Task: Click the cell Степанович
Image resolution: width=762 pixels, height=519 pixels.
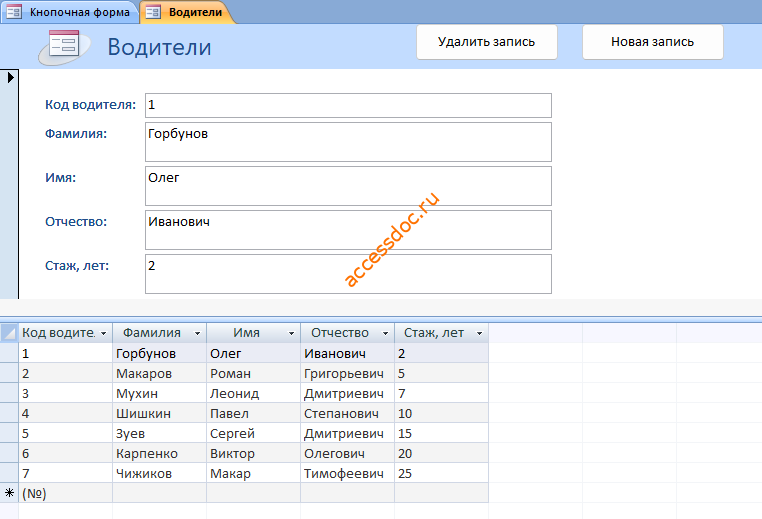Action: point(347,413)
